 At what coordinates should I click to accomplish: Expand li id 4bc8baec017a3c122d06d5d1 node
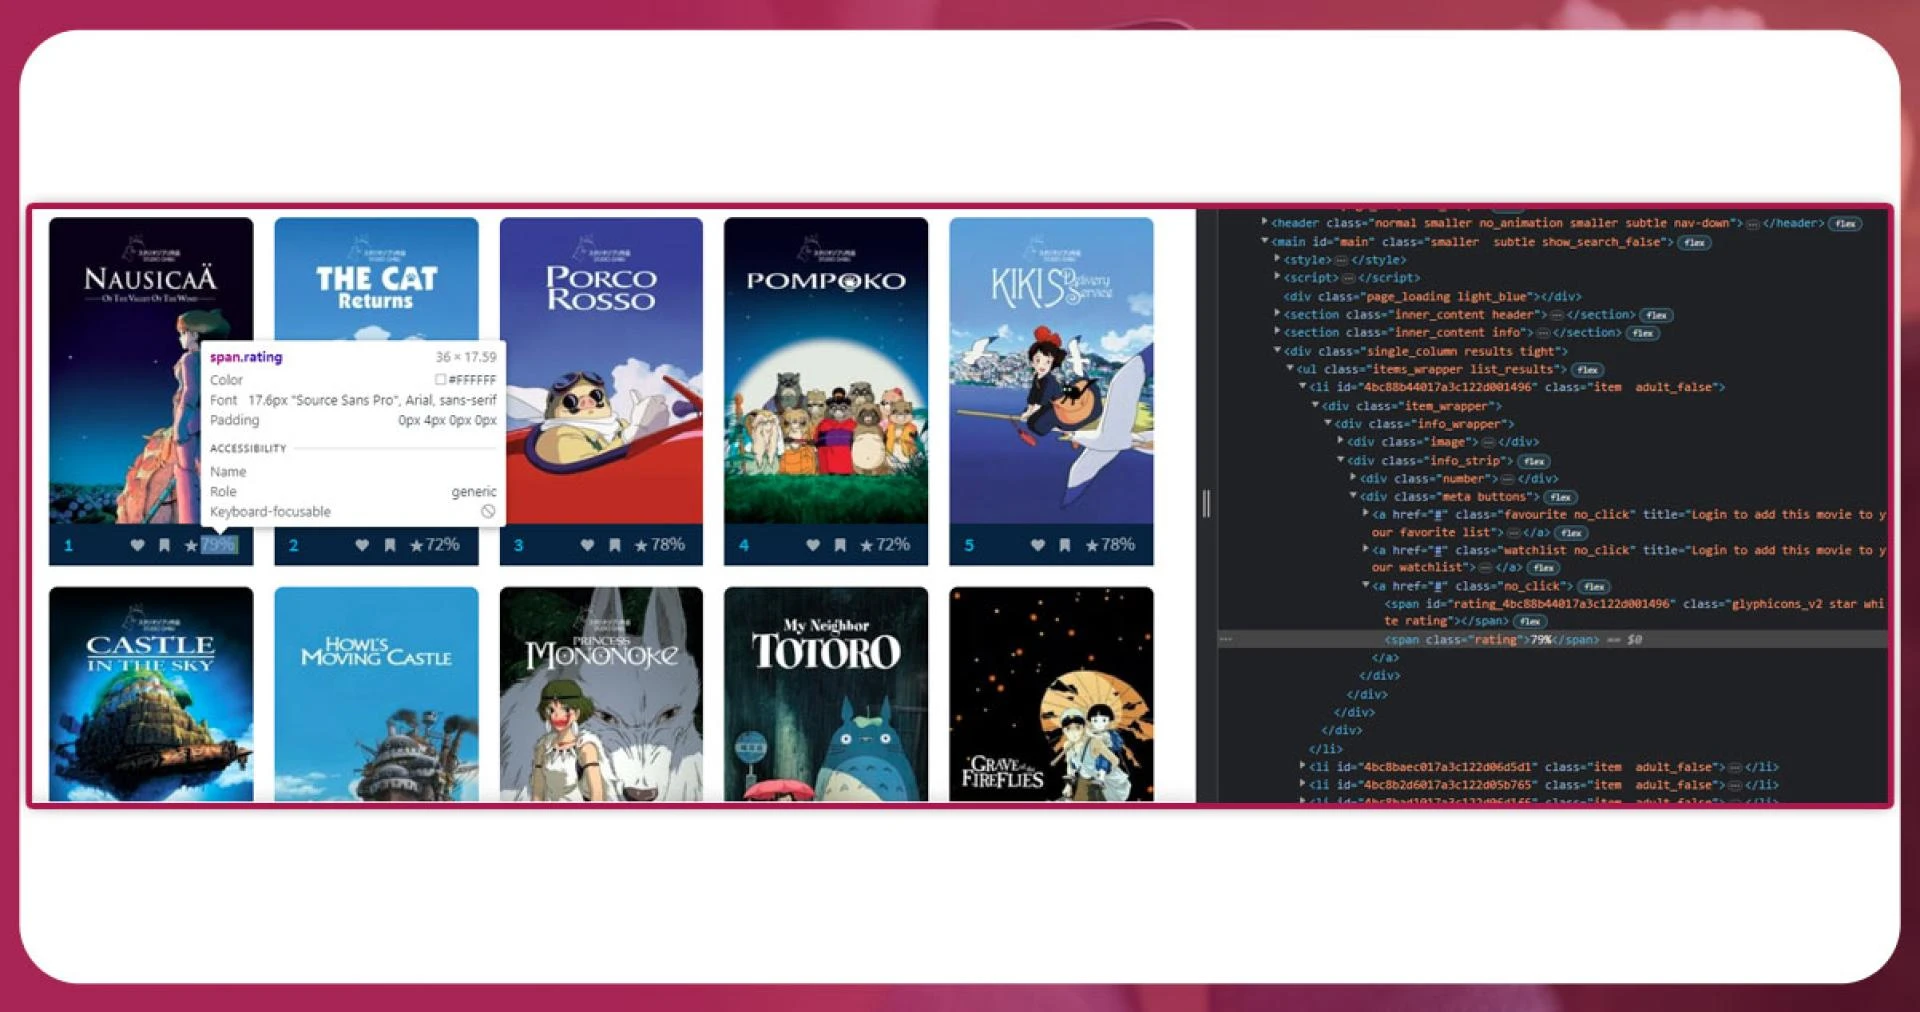(x=1302, y=766)
